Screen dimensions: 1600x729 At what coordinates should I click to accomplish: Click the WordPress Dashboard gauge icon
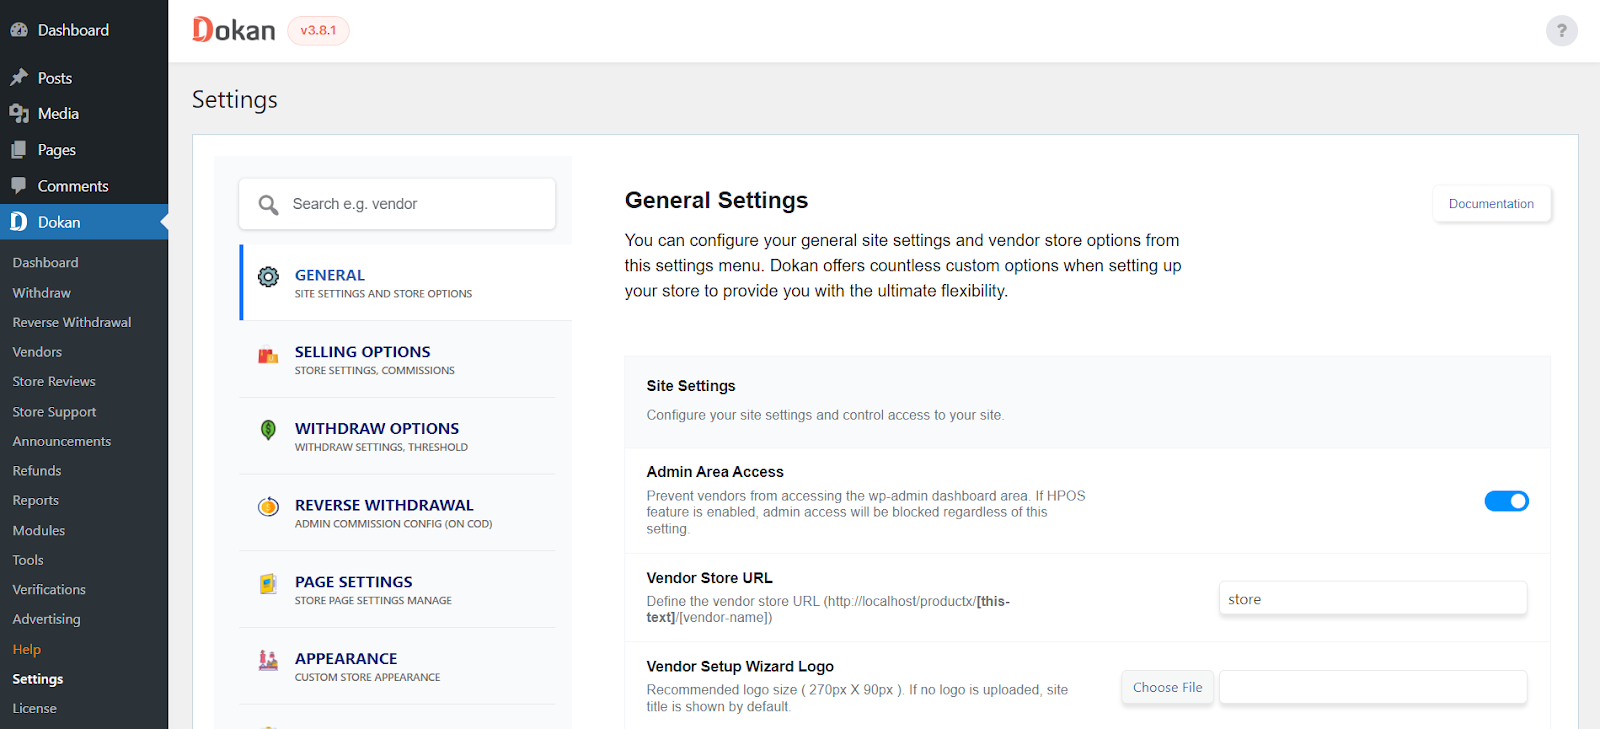19,30
